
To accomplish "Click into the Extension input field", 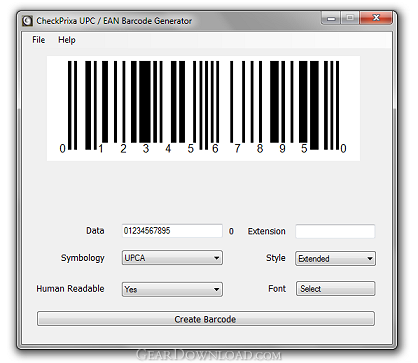I will click(335, 231).
